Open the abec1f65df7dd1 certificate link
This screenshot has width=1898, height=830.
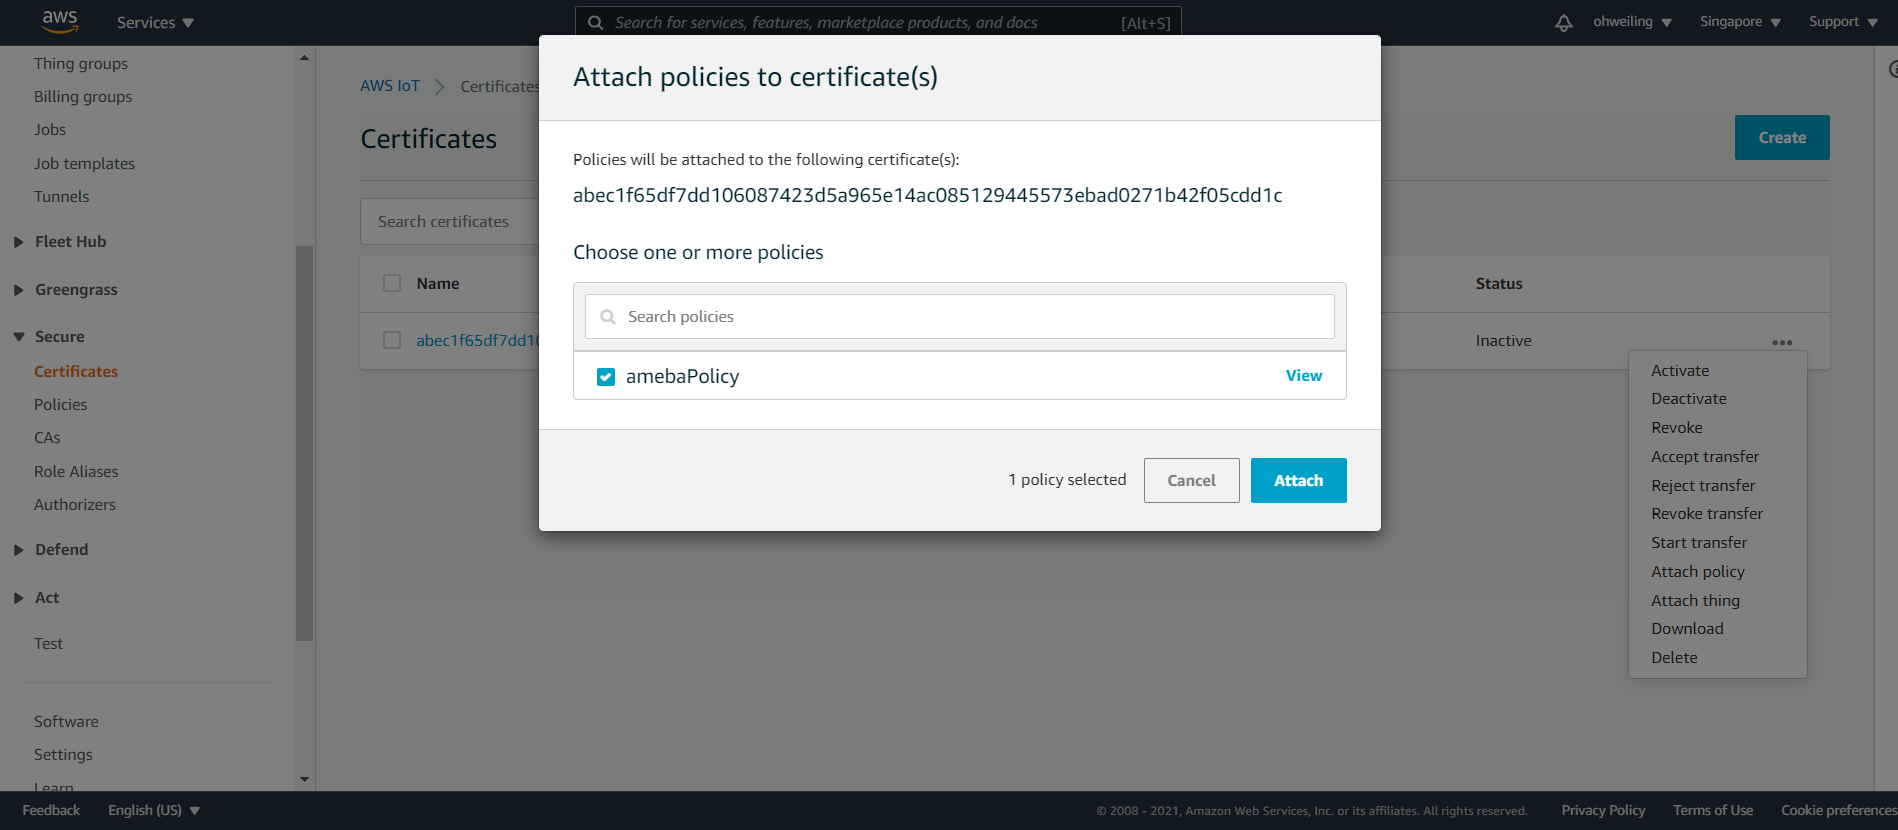[x=477, y=341]
